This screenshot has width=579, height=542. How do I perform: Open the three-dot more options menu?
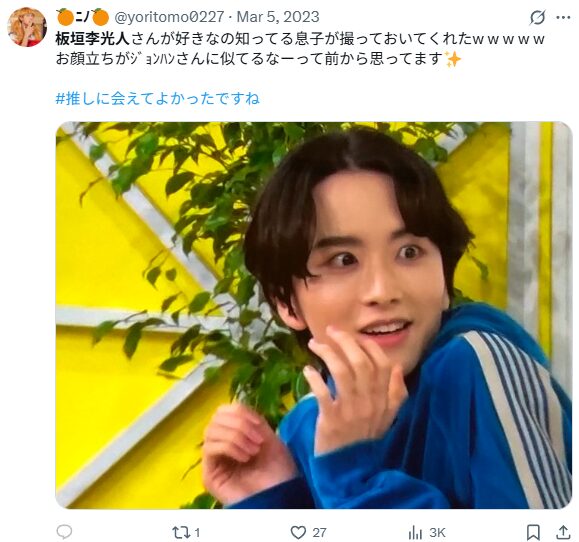coord(563,17)
